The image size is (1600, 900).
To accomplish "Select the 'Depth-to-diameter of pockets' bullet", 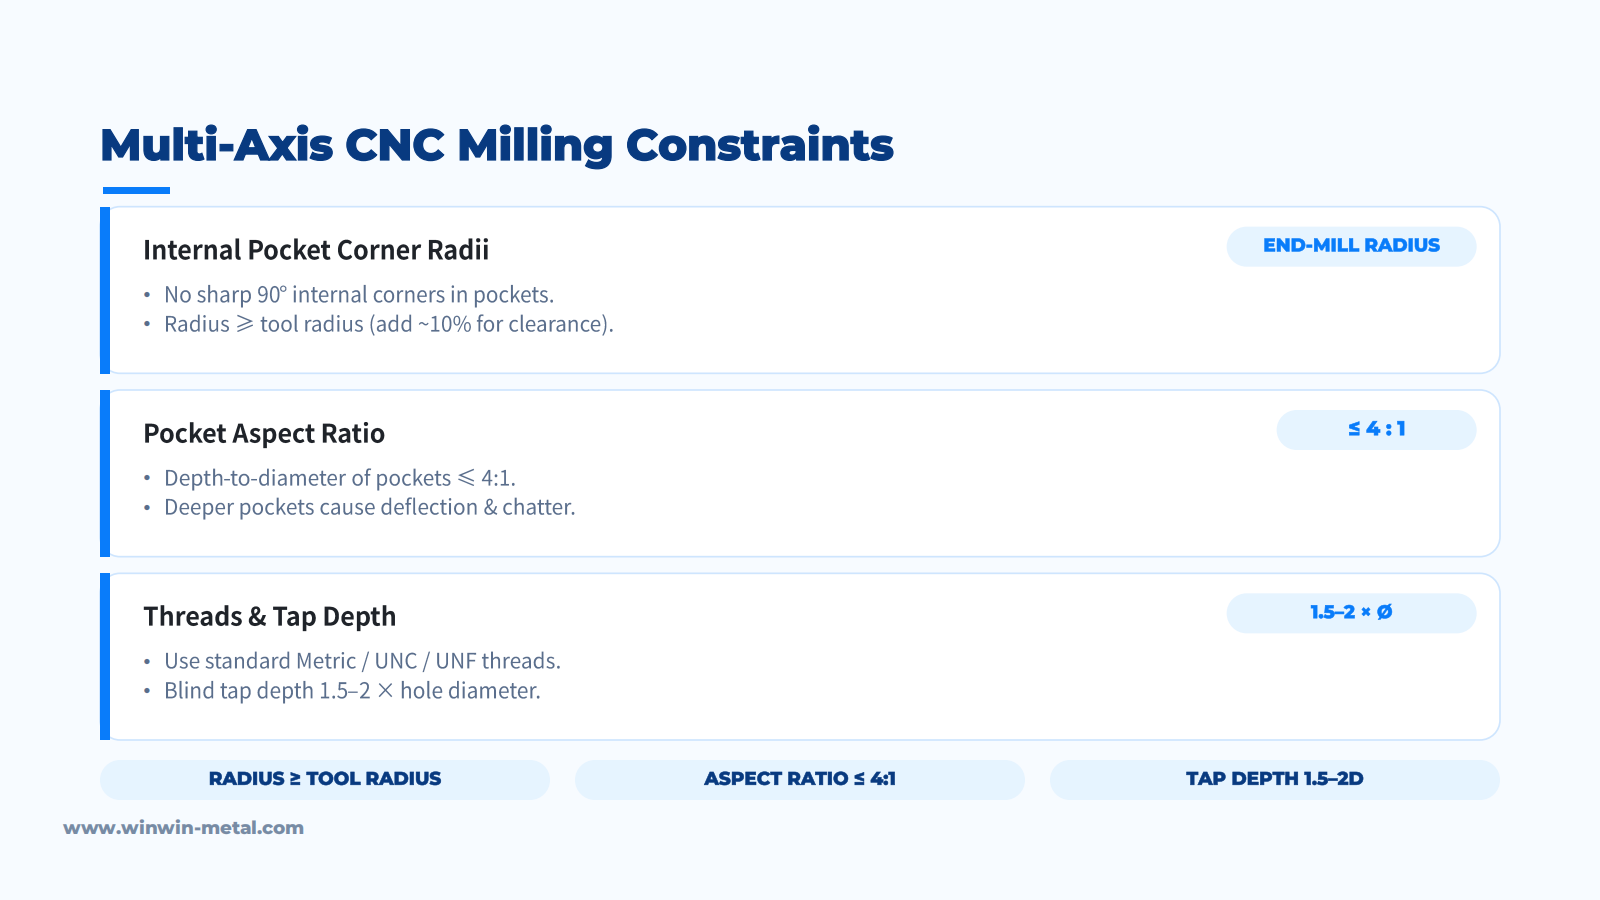I will pos(340,478).
